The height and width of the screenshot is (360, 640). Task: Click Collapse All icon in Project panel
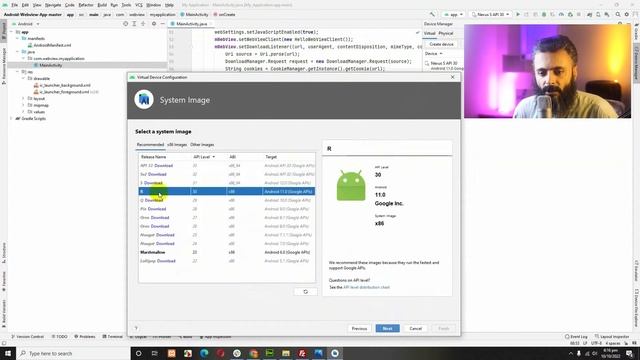click(x=143, y=24)
